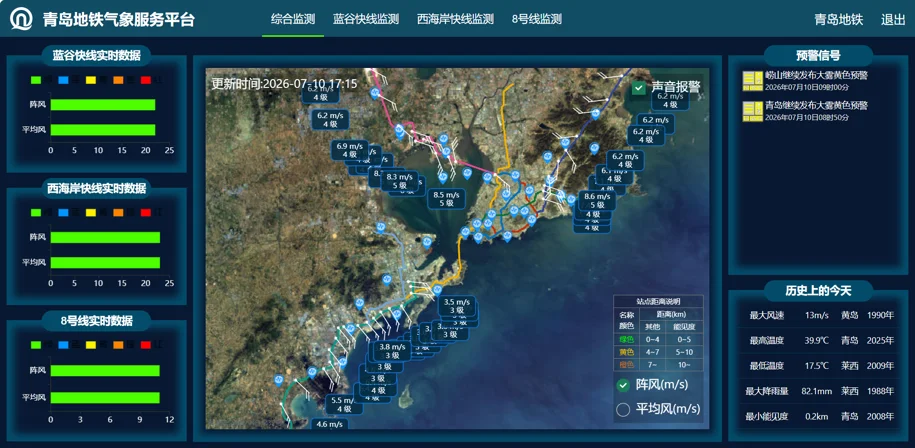Open 青岛继续发布大雾黄色预警 warning

(816, 106)
